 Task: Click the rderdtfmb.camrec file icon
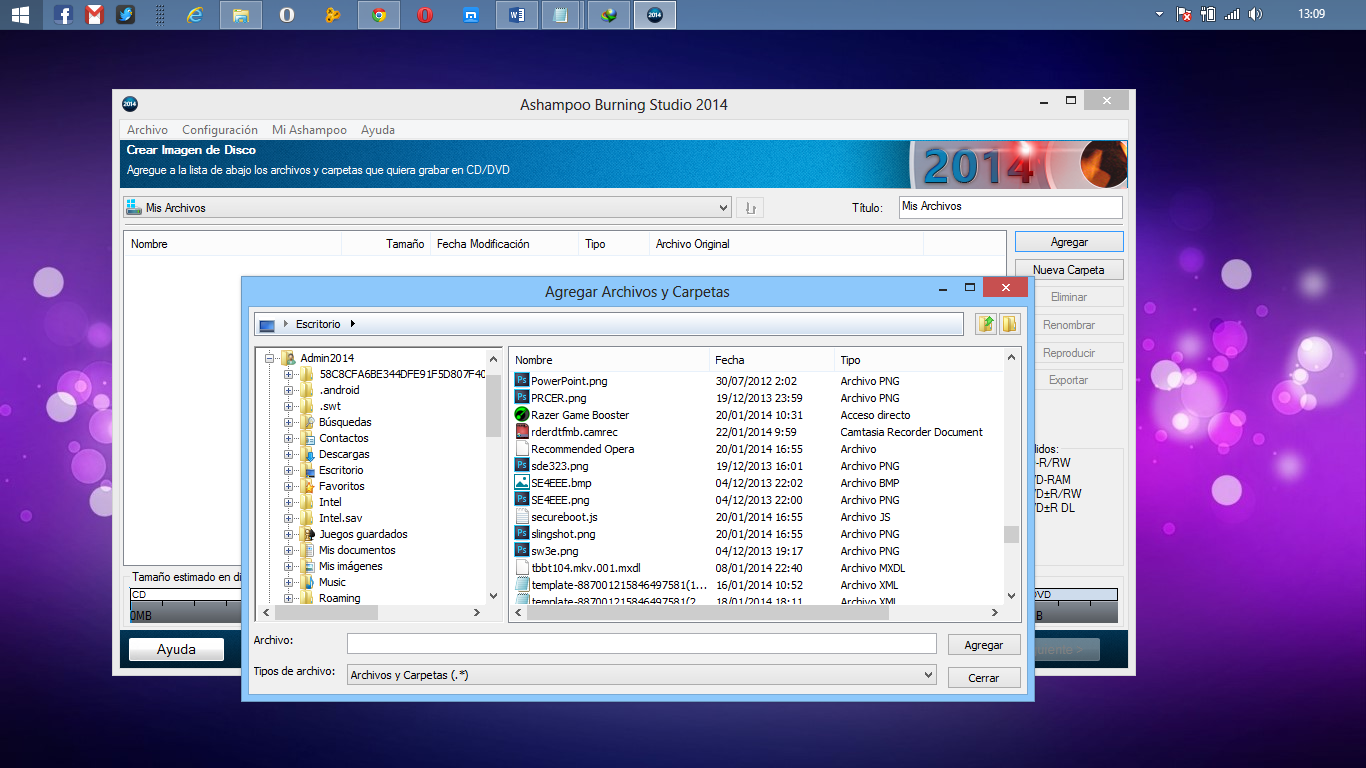click(x=521, y=432)
